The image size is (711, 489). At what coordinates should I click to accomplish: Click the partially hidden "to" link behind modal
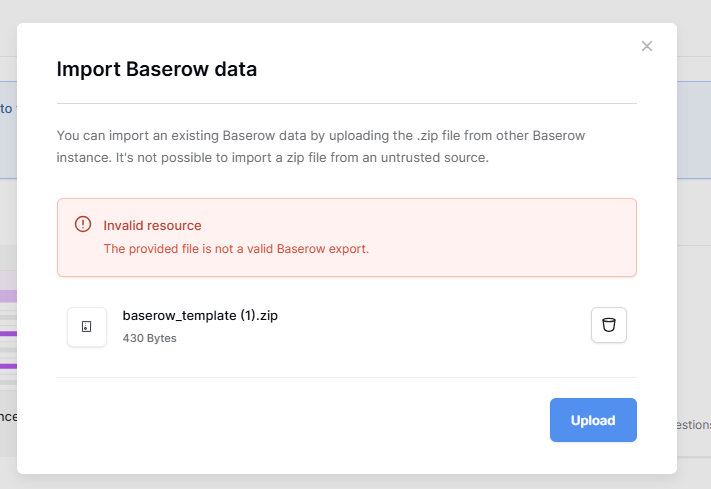pos(6,109)
